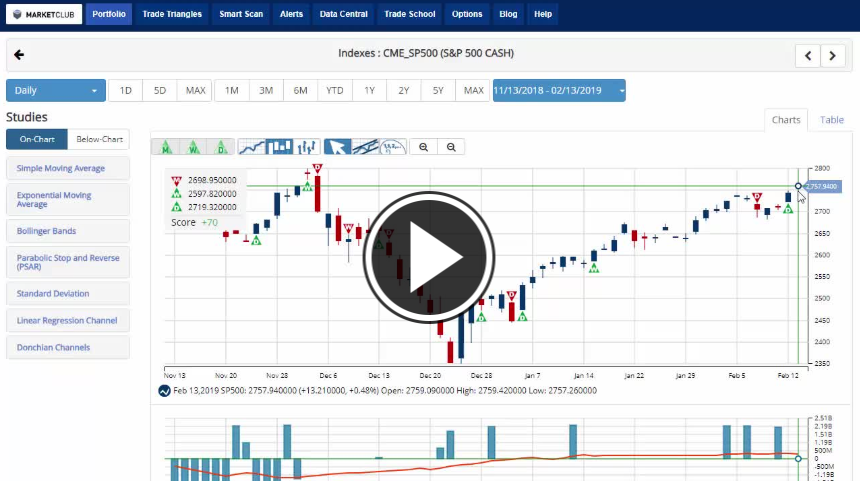Switch to OHLC bar chart style

(x=307, y=147)
